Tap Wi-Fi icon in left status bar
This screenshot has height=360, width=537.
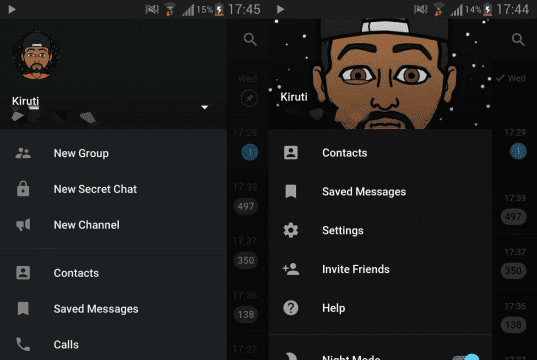coord(170,9)
